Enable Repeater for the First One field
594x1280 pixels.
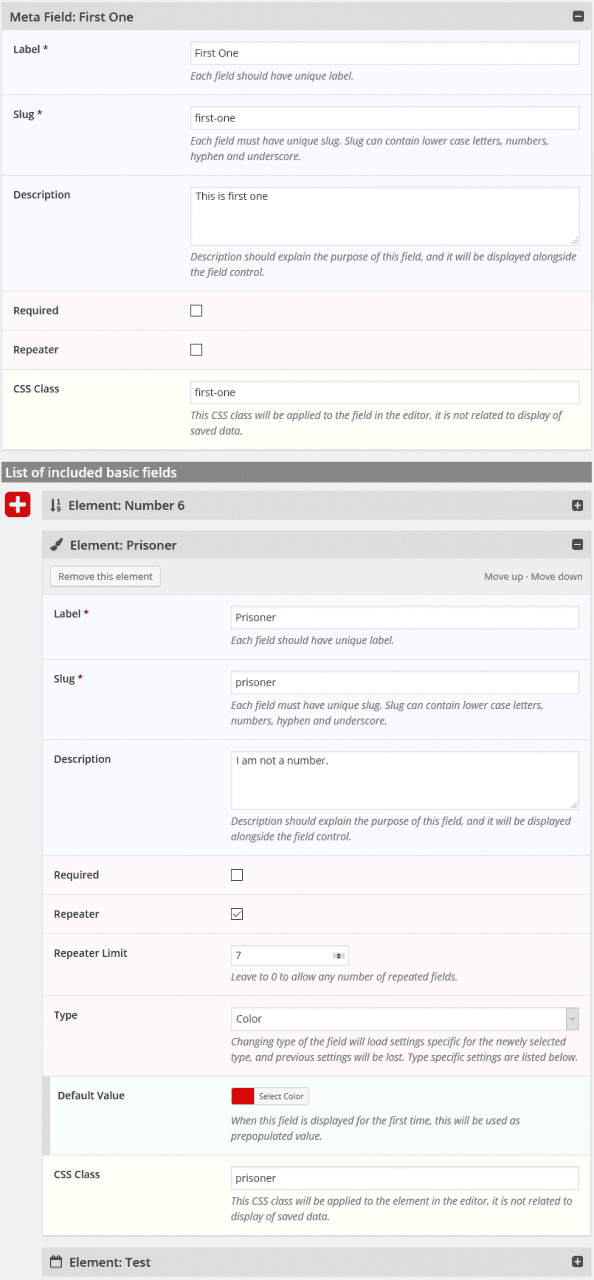pyautogui.click(x=196, y=350)
